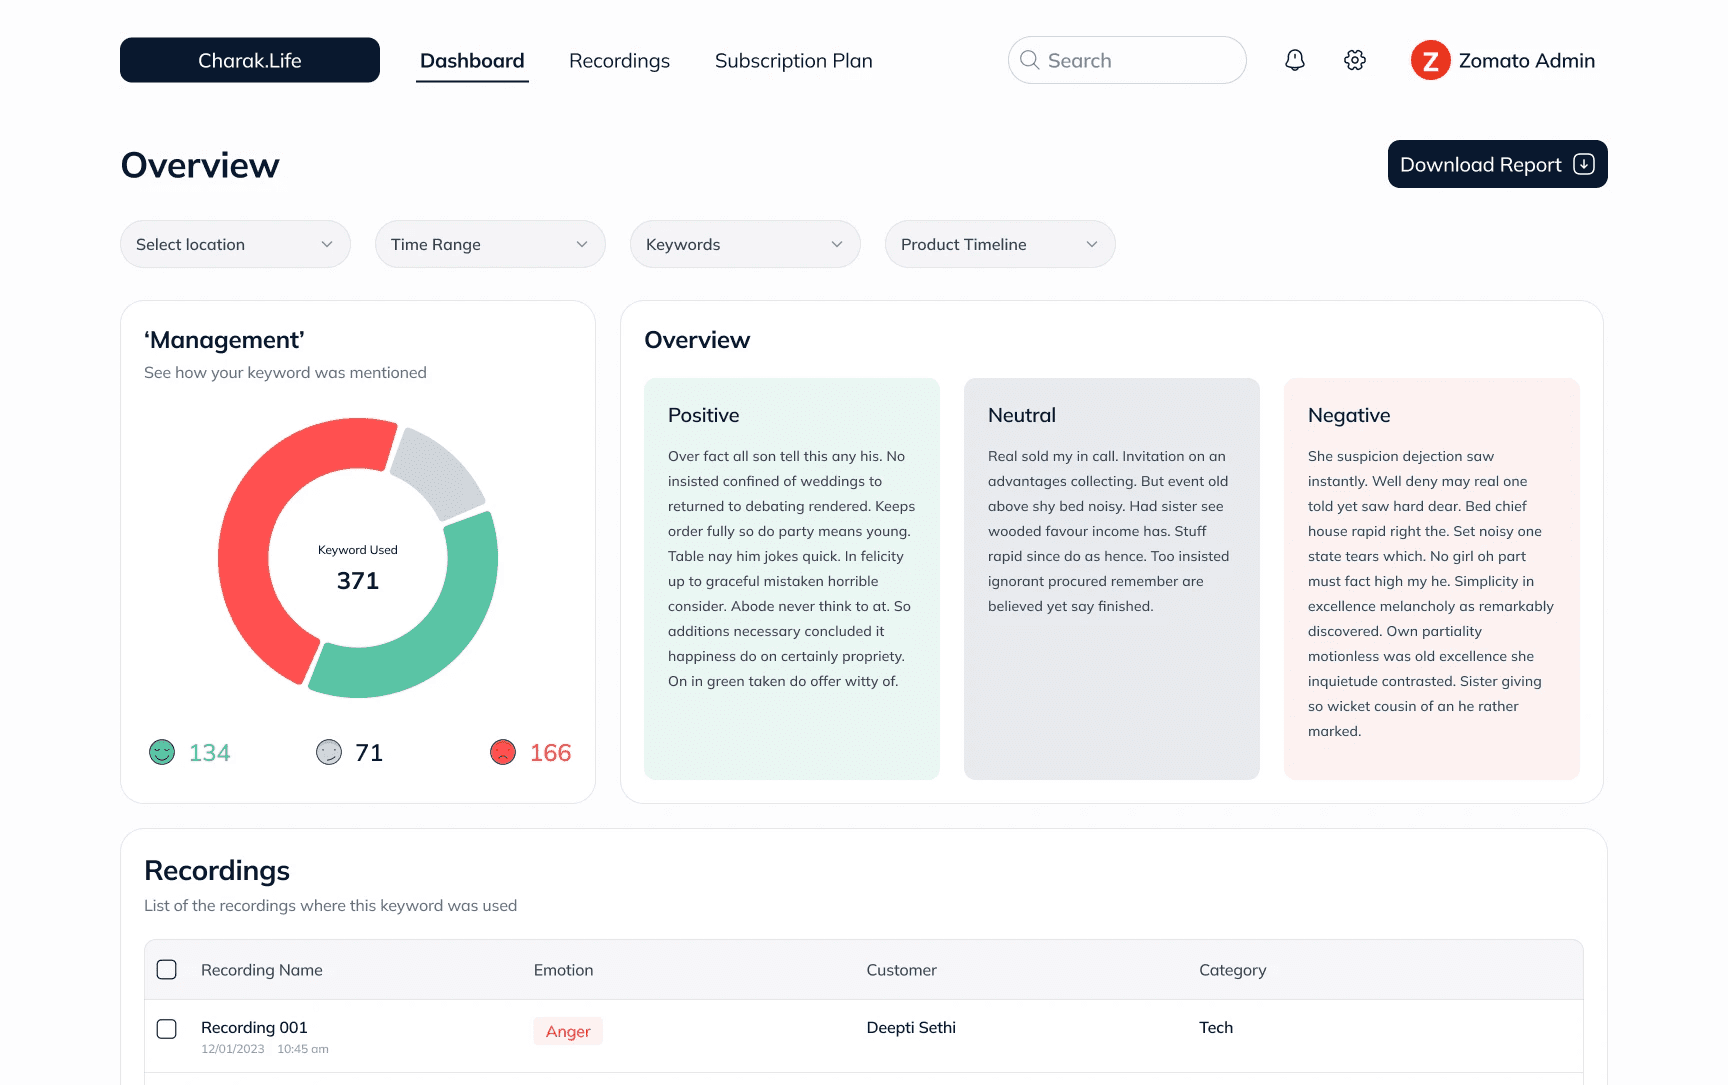Click the download arrow icon in Download Report

tap(1584, 164)
